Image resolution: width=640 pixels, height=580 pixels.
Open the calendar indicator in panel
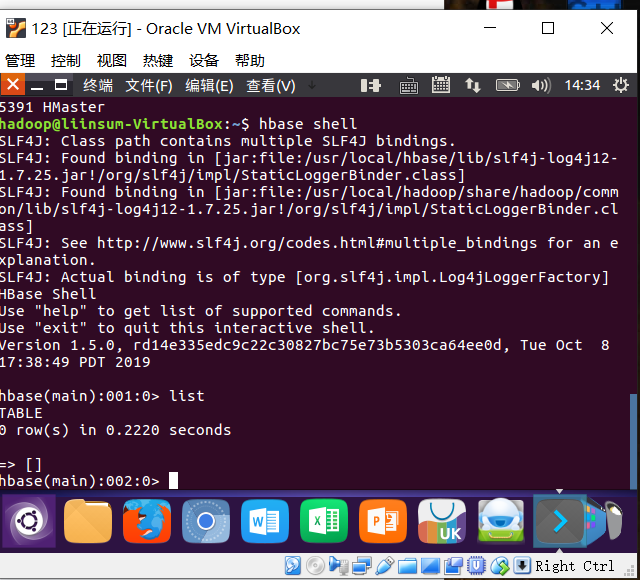pos(441,85)
